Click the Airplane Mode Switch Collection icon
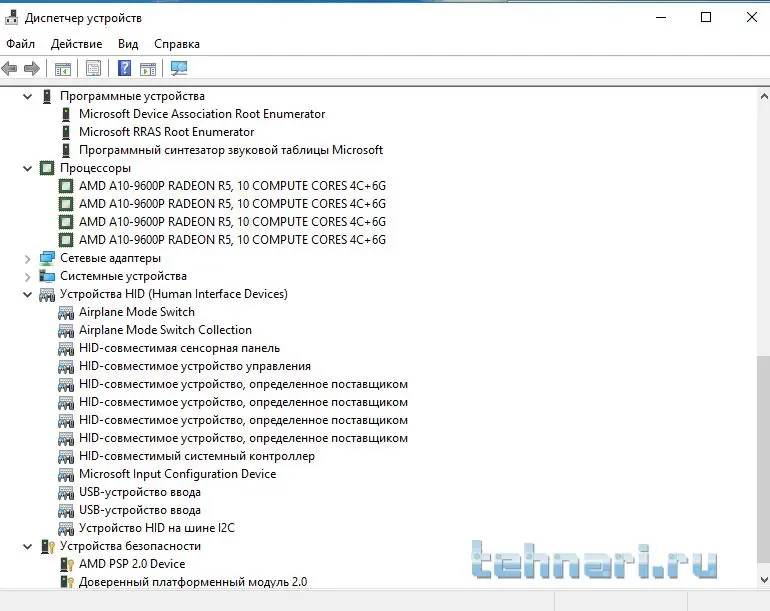 point(66,330)
